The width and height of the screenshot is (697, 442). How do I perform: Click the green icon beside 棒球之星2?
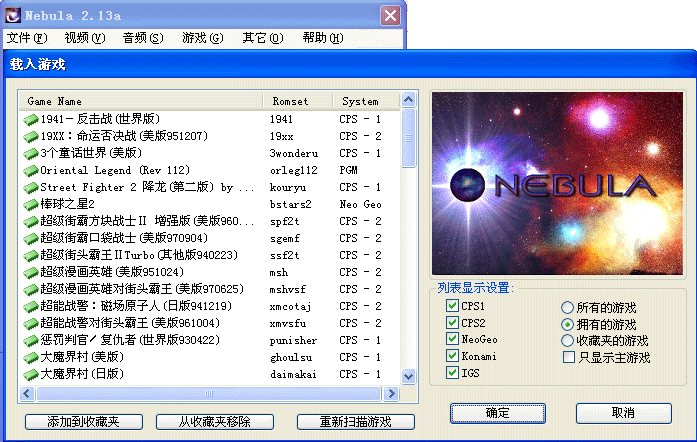pyautogui.click(x=31, y=204)
